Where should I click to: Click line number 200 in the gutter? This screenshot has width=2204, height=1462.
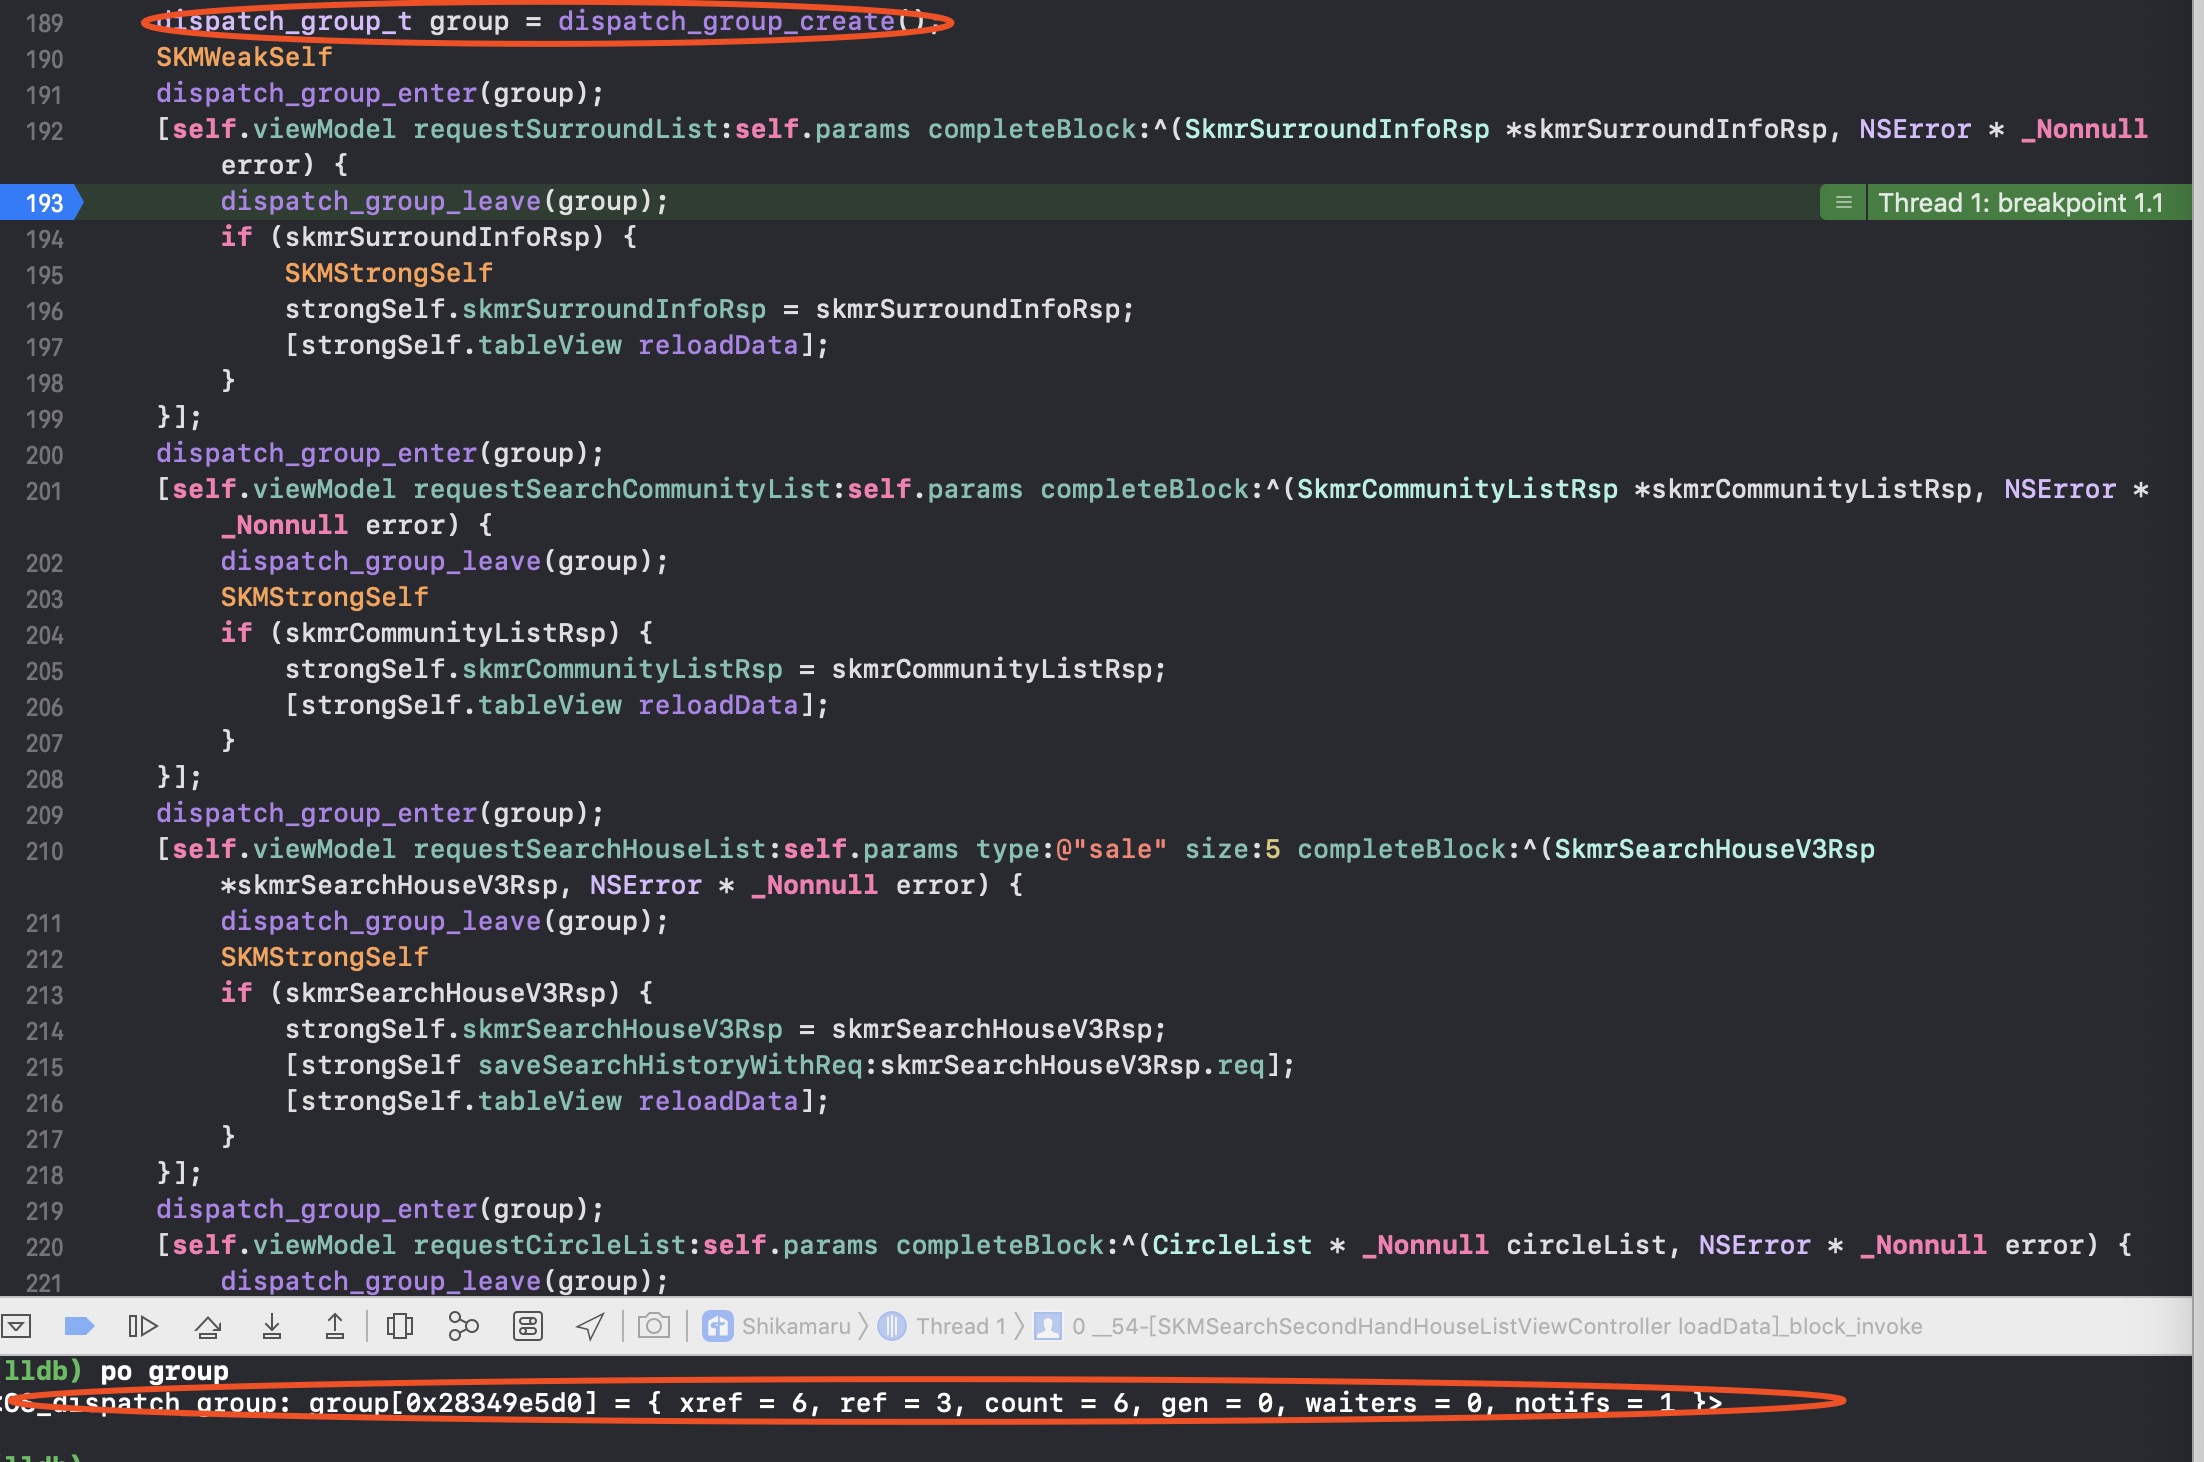(x=44, y=455)
